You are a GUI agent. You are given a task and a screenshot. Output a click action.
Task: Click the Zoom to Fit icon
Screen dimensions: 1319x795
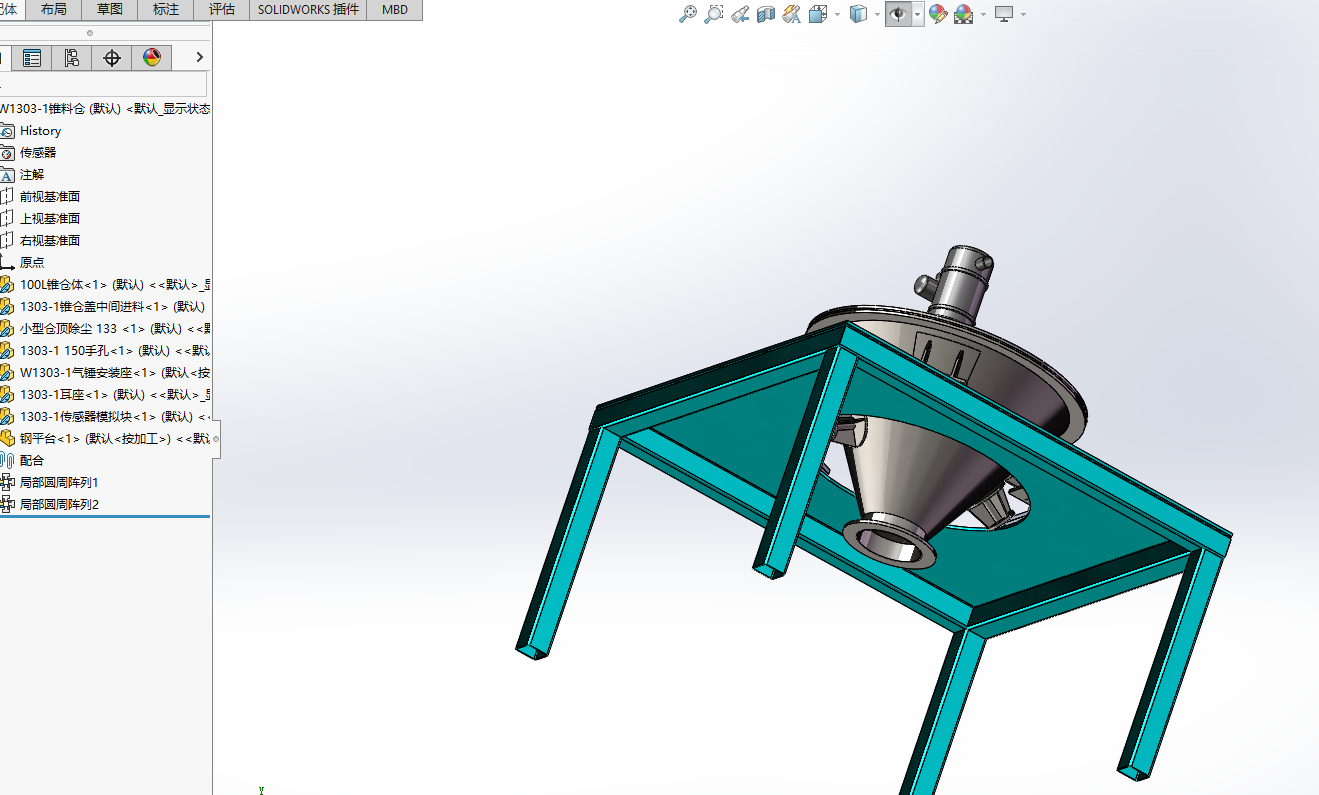[x=688, y=14]
